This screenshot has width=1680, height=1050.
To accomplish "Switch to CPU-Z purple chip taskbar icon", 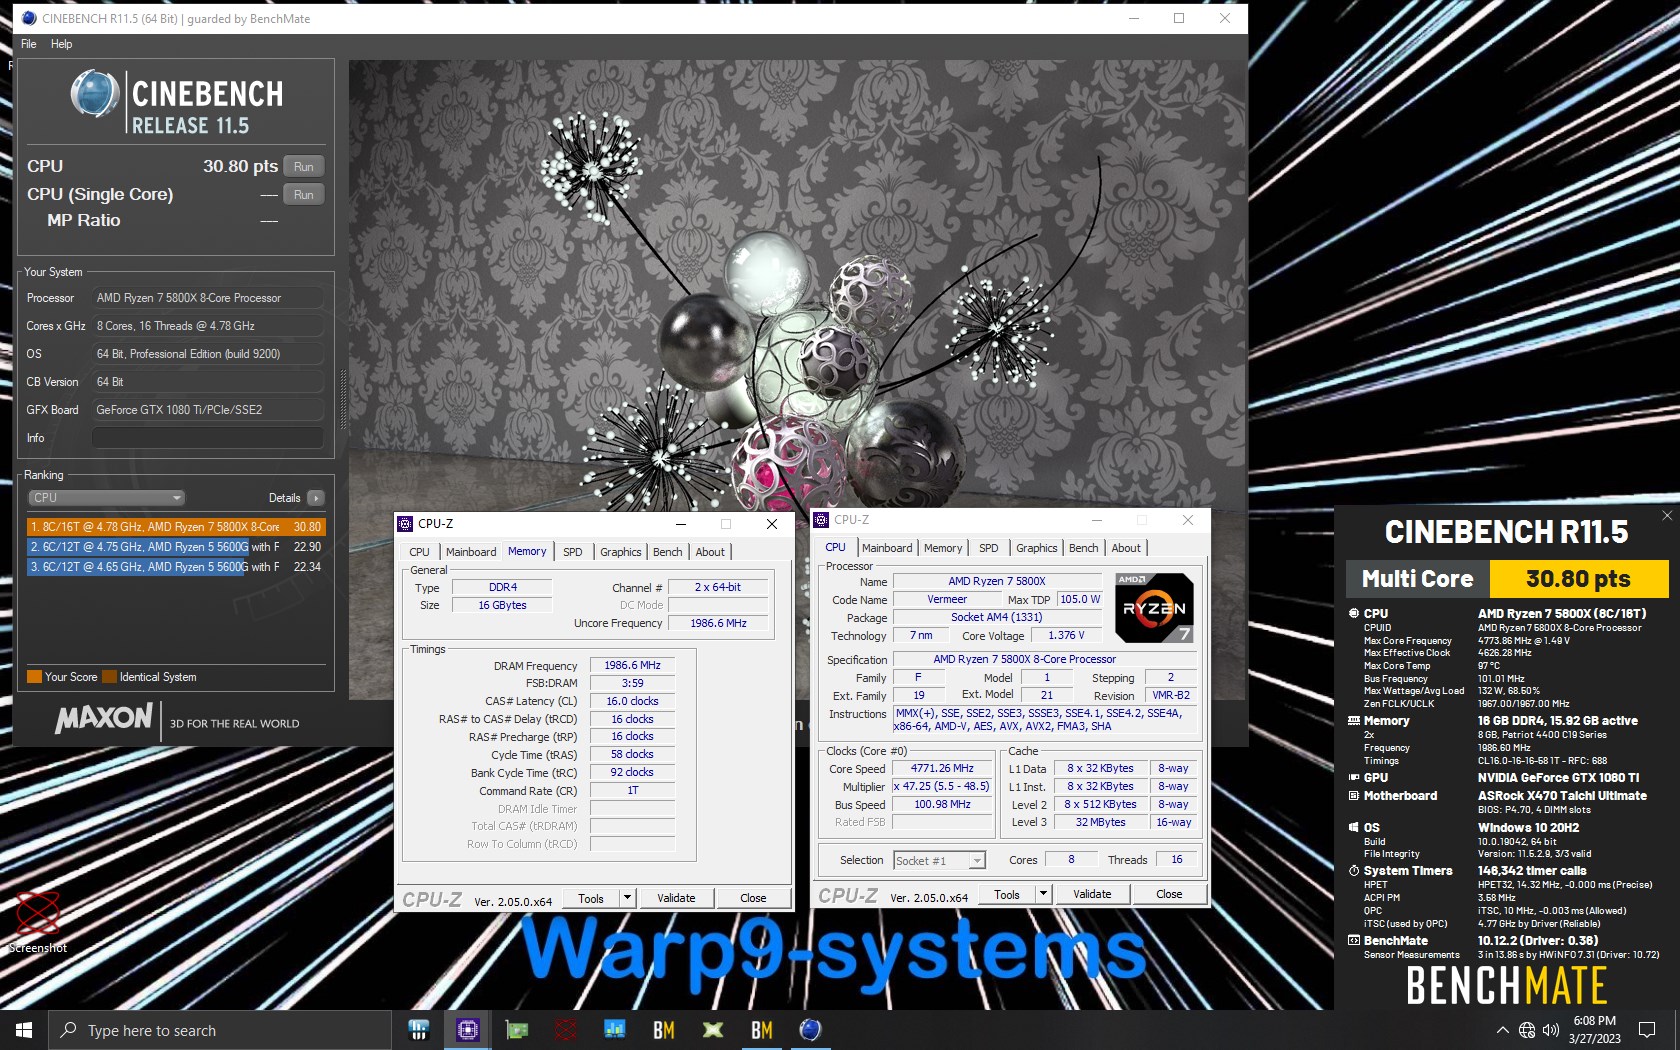I will pos(467,1030).
